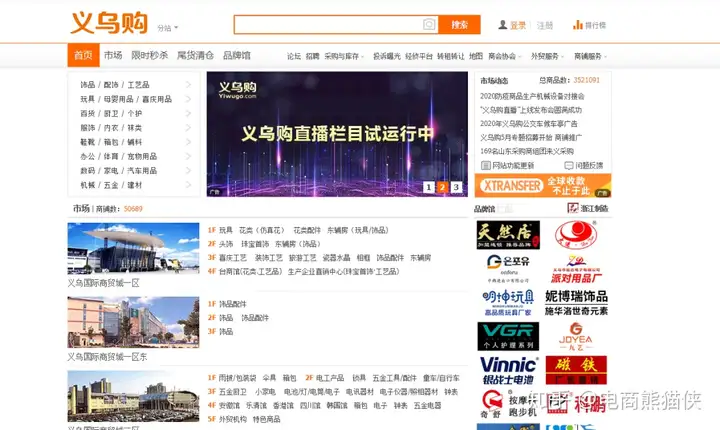
Task: Expand the 服饰 / 内衣 / 袜类 category arrow
Action: point(188,128)
